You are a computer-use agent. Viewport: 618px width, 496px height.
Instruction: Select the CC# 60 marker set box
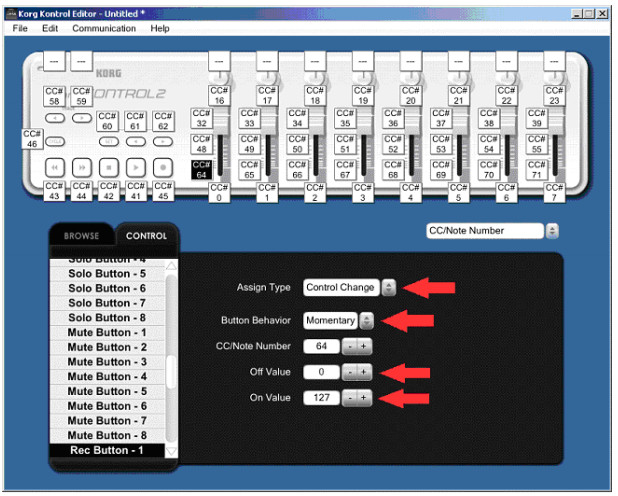pyautogui.click(x=107, y=121)
